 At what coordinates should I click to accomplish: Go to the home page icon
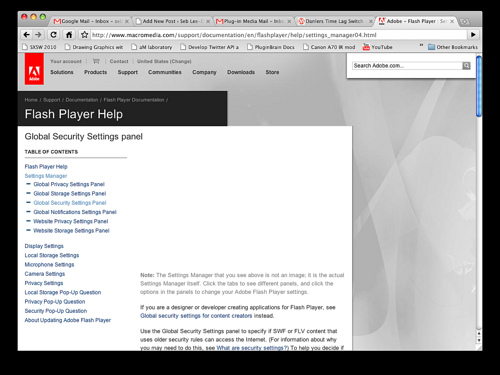[69, 35]
